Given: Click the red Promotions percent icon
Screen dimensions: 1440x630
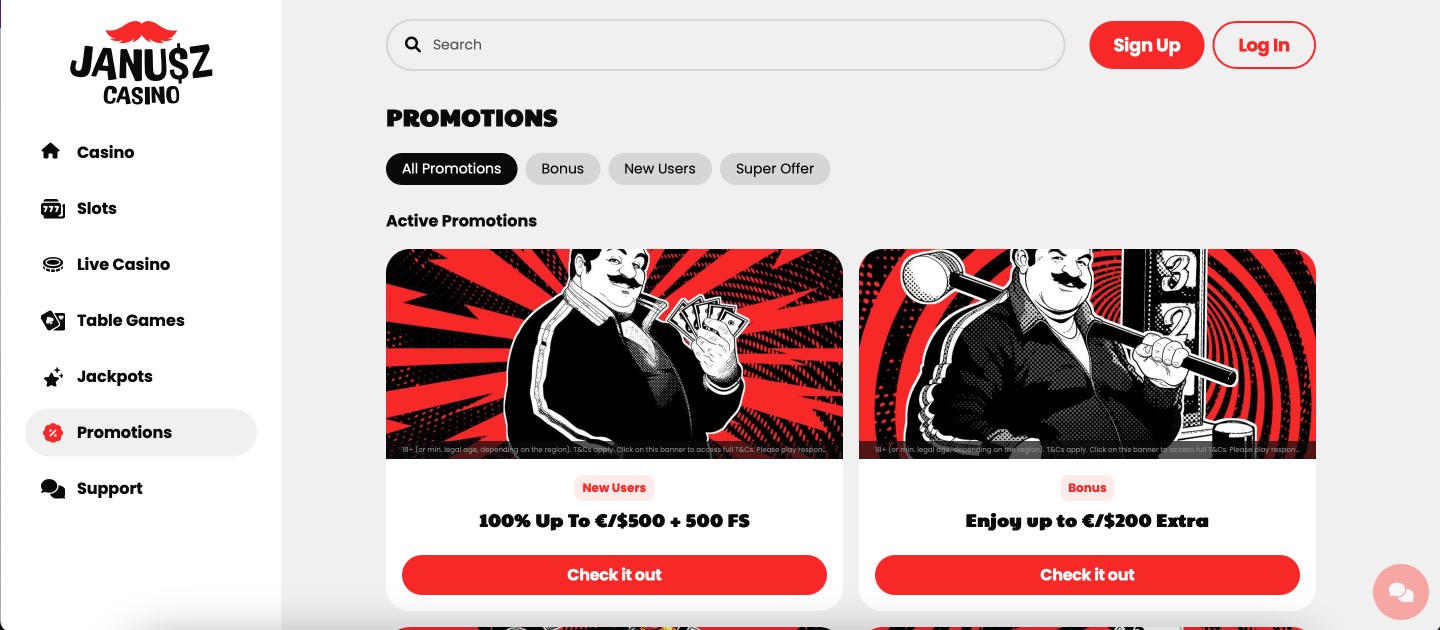Looking at the screenshot, I should [52, 433].
